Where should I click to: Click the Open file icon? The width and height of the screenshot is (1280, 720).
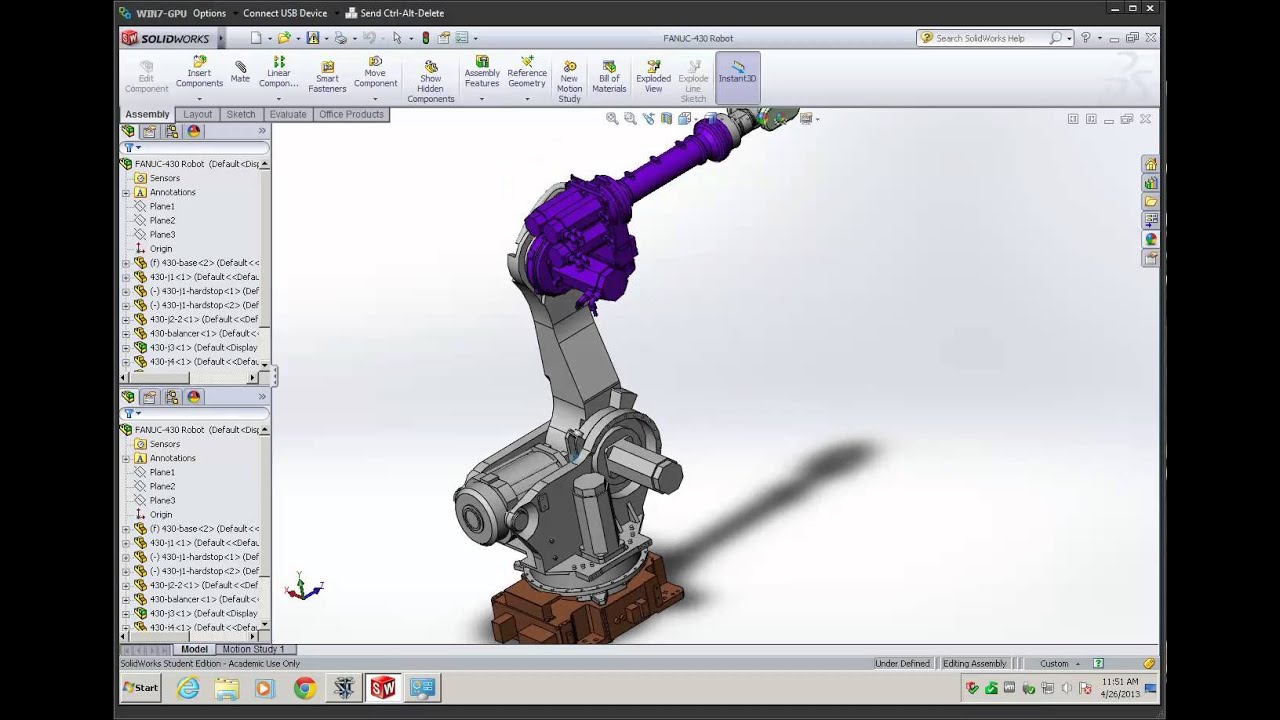click(284, 38)
